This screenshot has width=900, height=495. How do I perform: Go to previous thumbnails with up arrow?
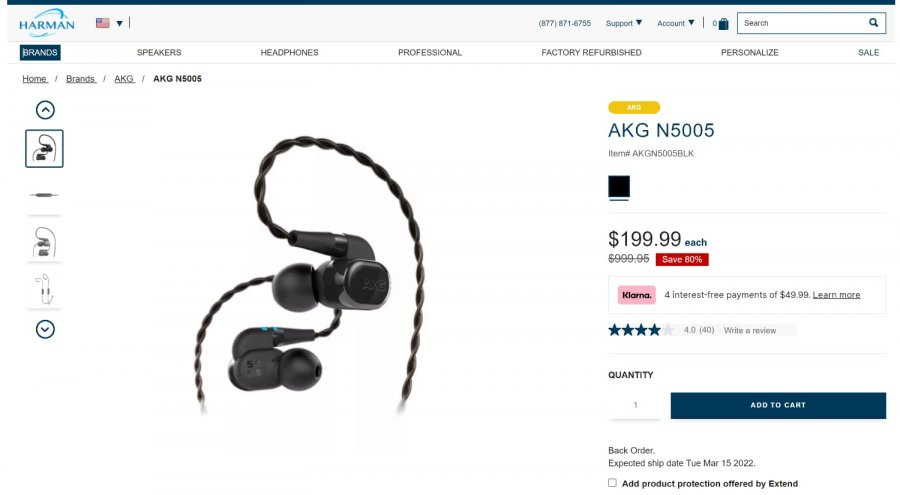pyautogui.click(x=45, y=110)
